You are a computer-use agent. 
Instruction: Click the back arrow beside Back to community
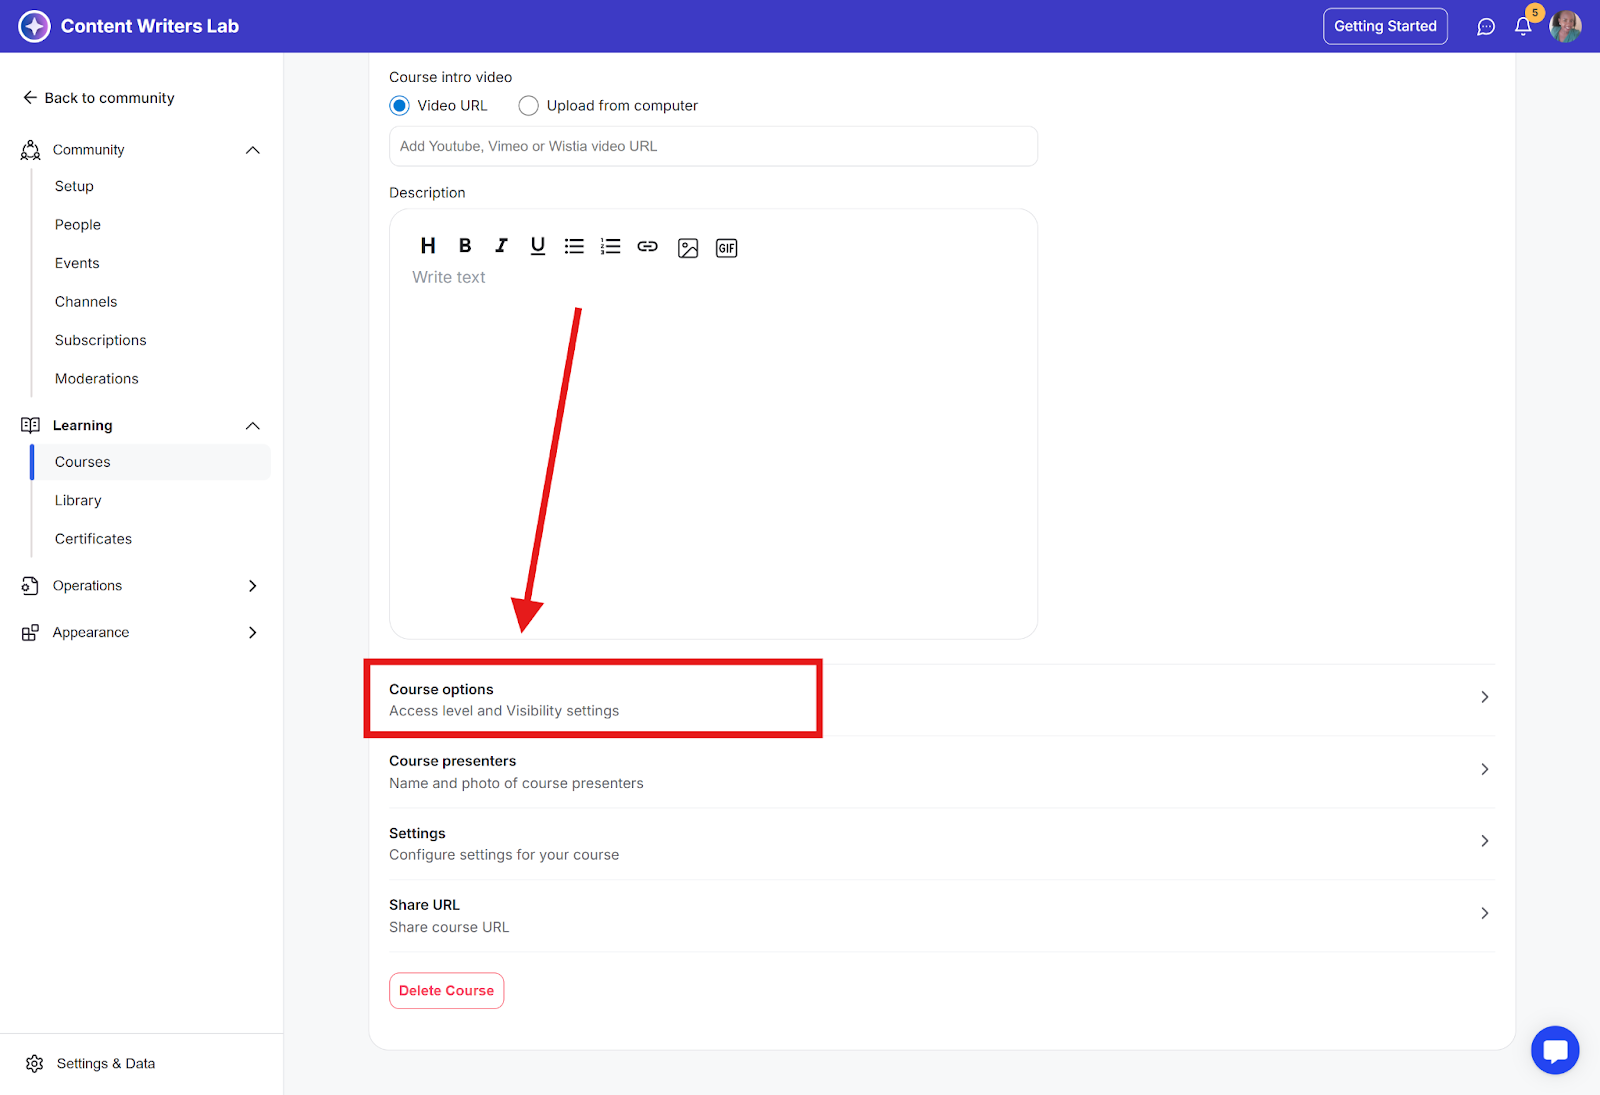pyautogui.click(x=30, y=98)
